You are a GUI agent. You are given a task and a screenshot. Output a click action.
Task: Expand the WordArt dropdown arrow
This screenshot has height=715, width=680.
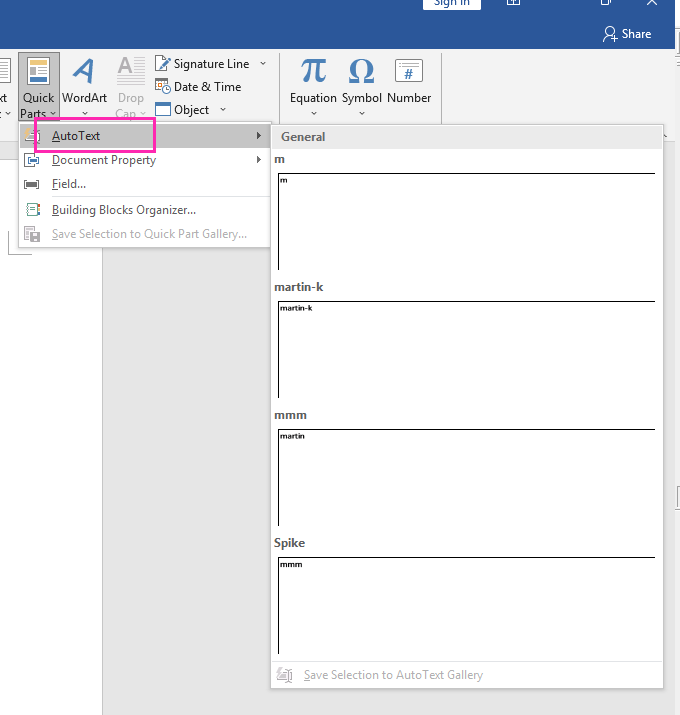pos(85,113)
